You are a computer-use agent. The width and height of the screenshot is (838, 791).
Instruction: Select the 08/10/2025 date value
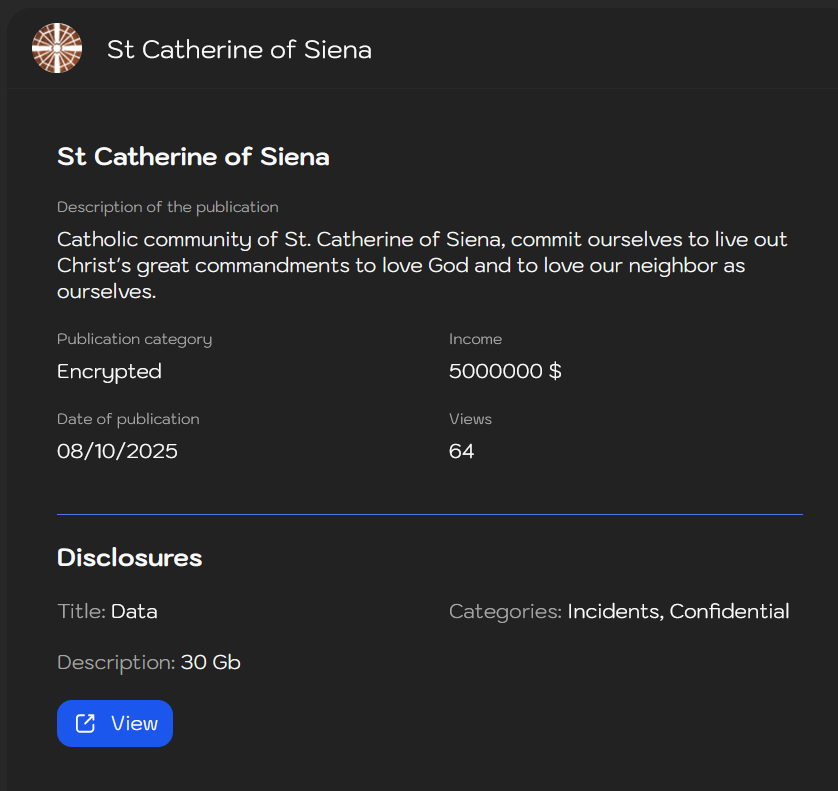coord(117,451)
